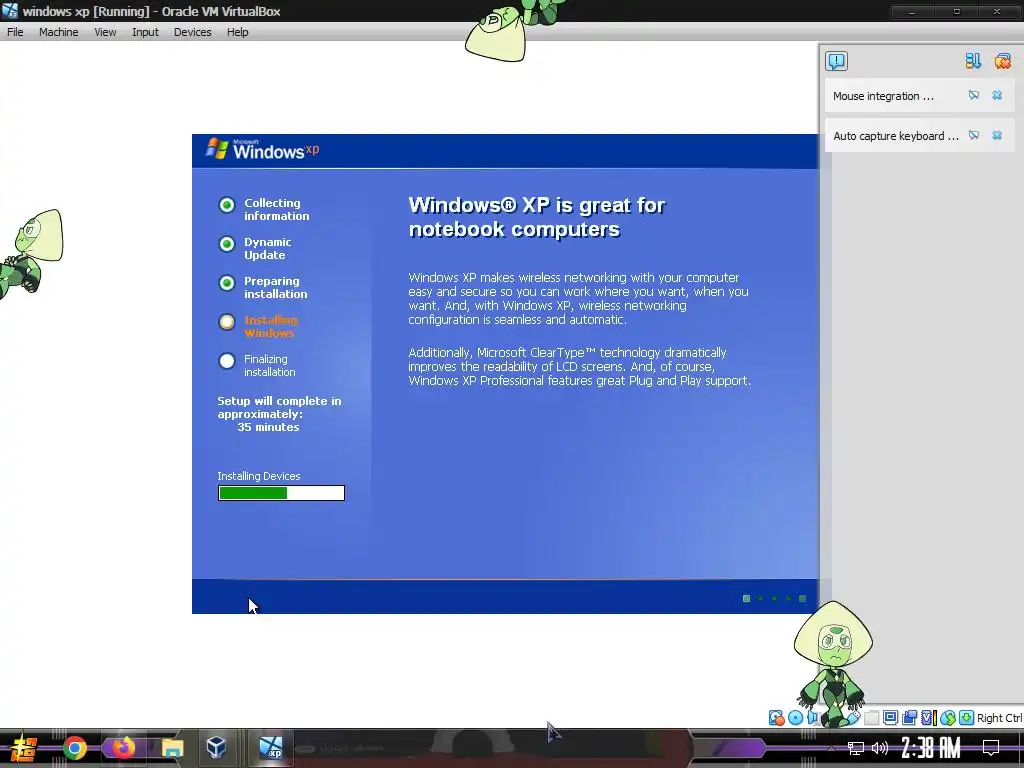Launch Google Chrome from the taskbar
The height and width of the screenshot is (768, 1024).
(x=74, y=748)
